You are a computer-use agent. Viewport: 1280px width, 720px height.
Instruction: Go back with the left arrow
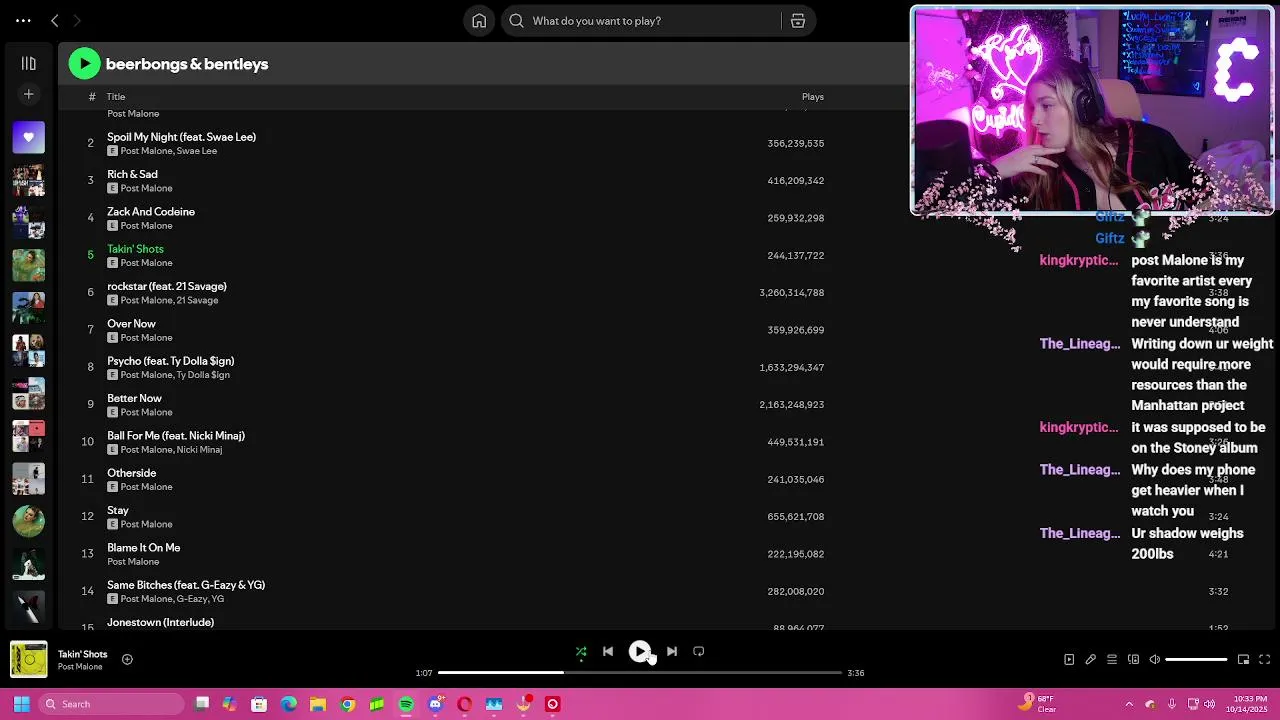[55, 20]
